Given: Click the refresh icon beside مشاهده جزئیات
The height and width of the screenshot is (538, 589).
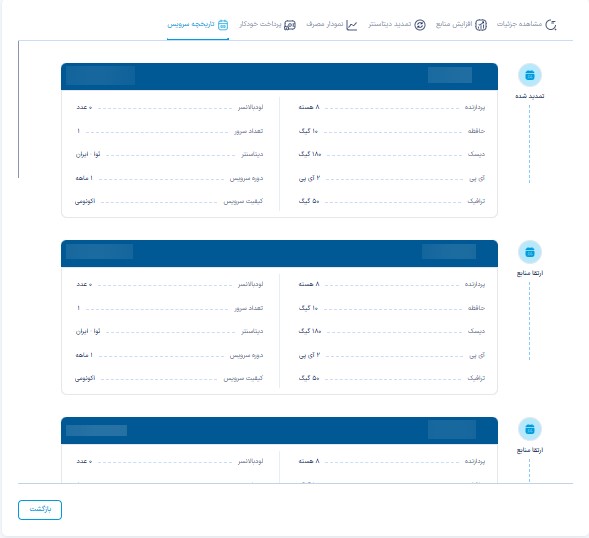Looking at the screenshot, I should tap(551, 25).
